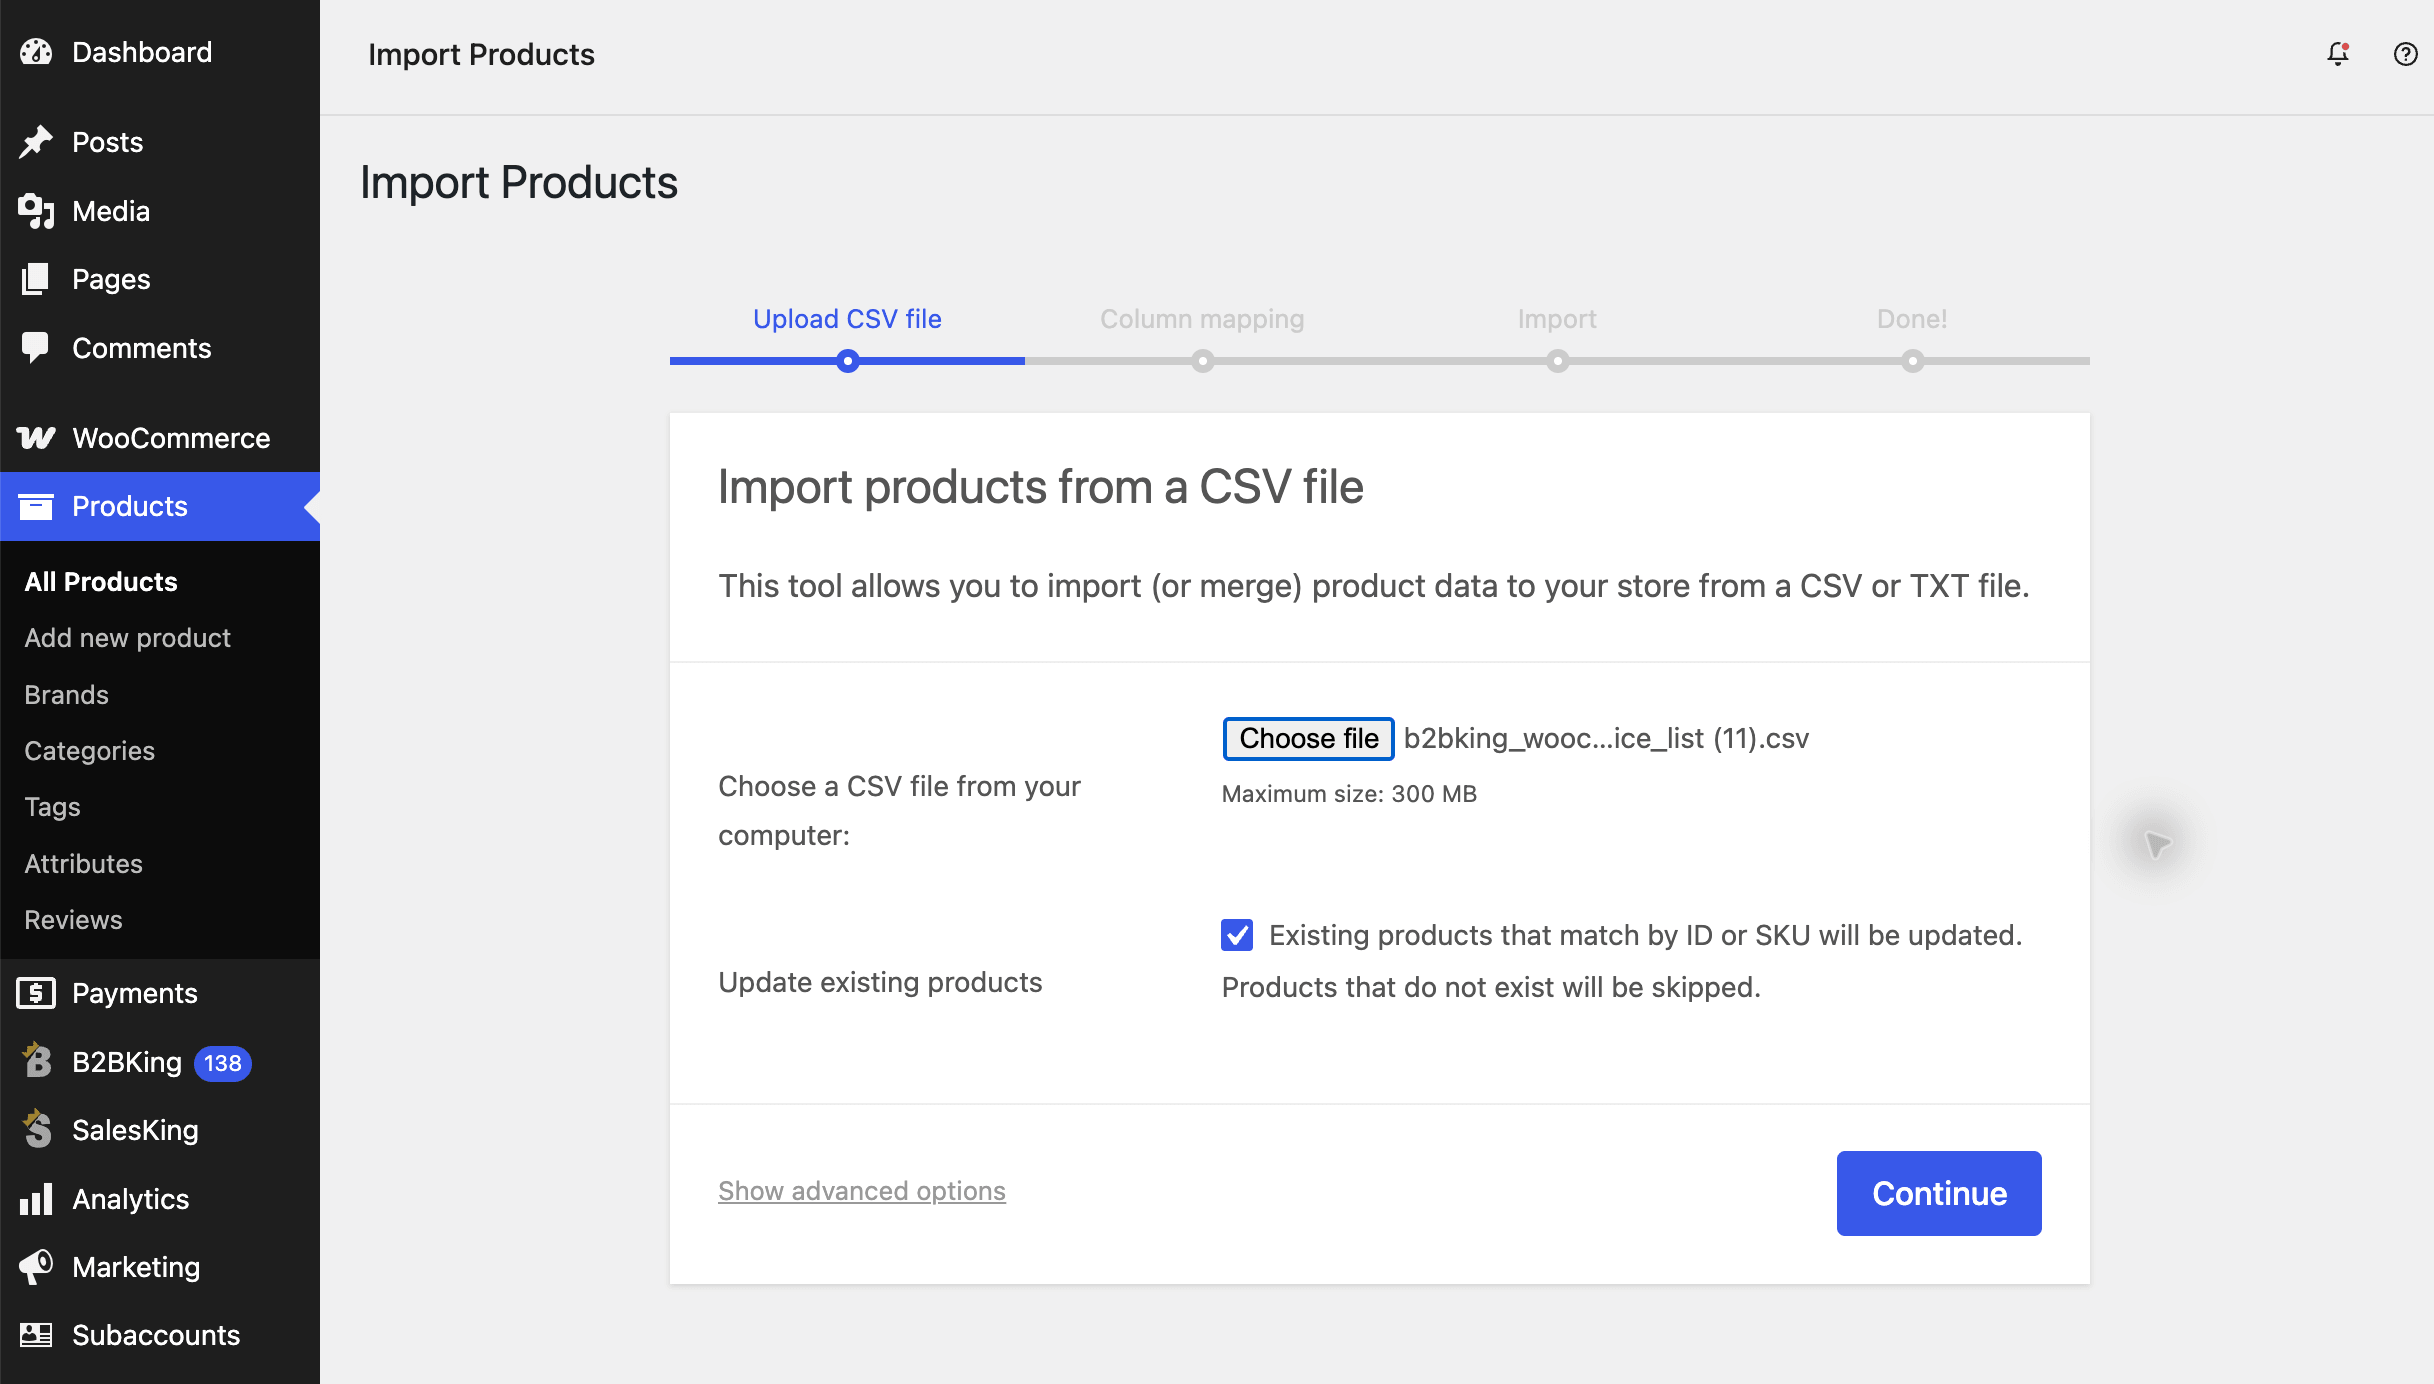
Task: Click the B2BKing crown icon
Action: (x=36, y=1061)
